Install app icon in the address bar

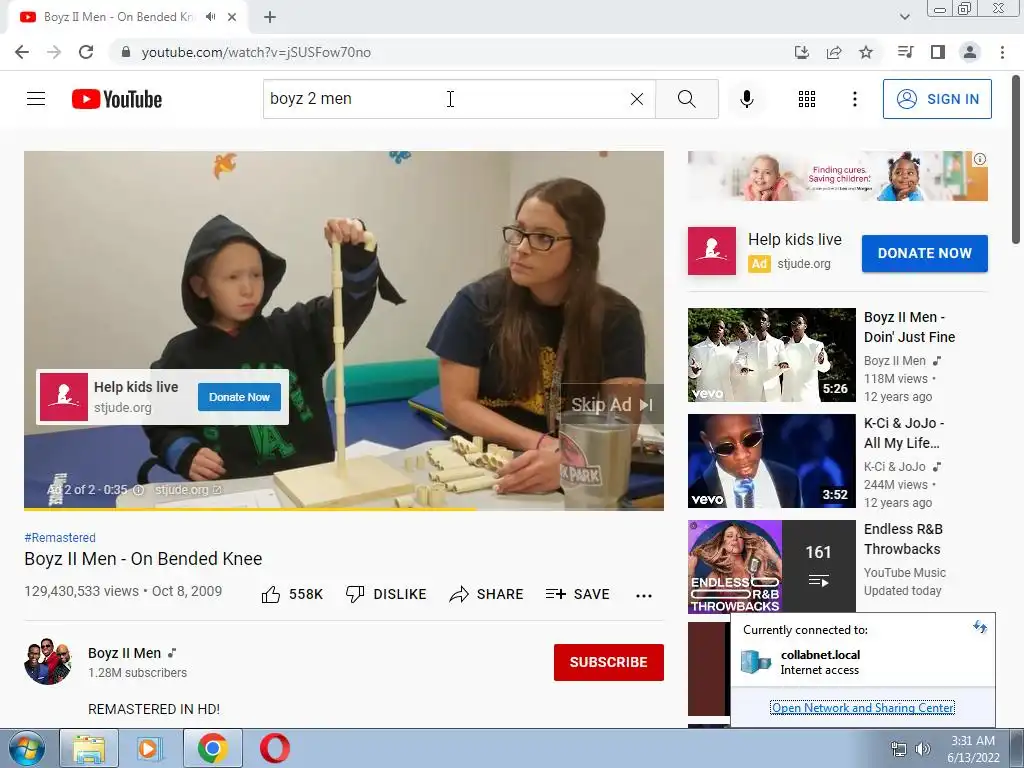click(801, 52)
